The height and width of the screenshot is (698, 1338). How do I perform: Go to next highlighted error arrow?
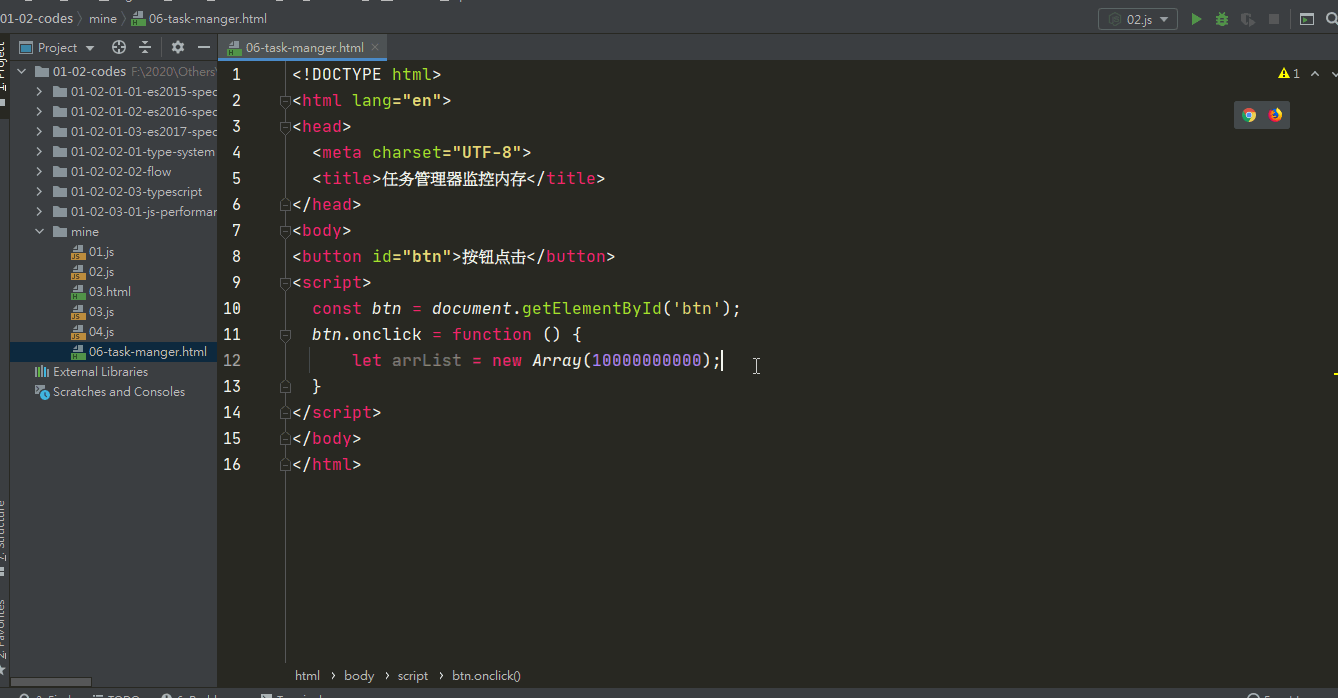pyautogui.click(x=1334, y=73)
